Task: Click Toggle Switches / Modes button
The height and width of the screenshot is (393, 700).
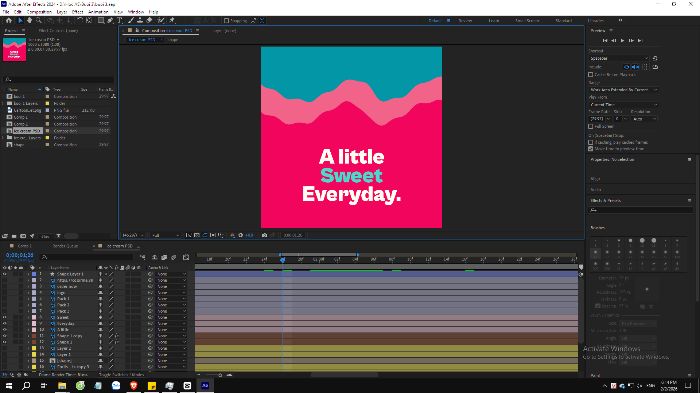Action: 121,375
